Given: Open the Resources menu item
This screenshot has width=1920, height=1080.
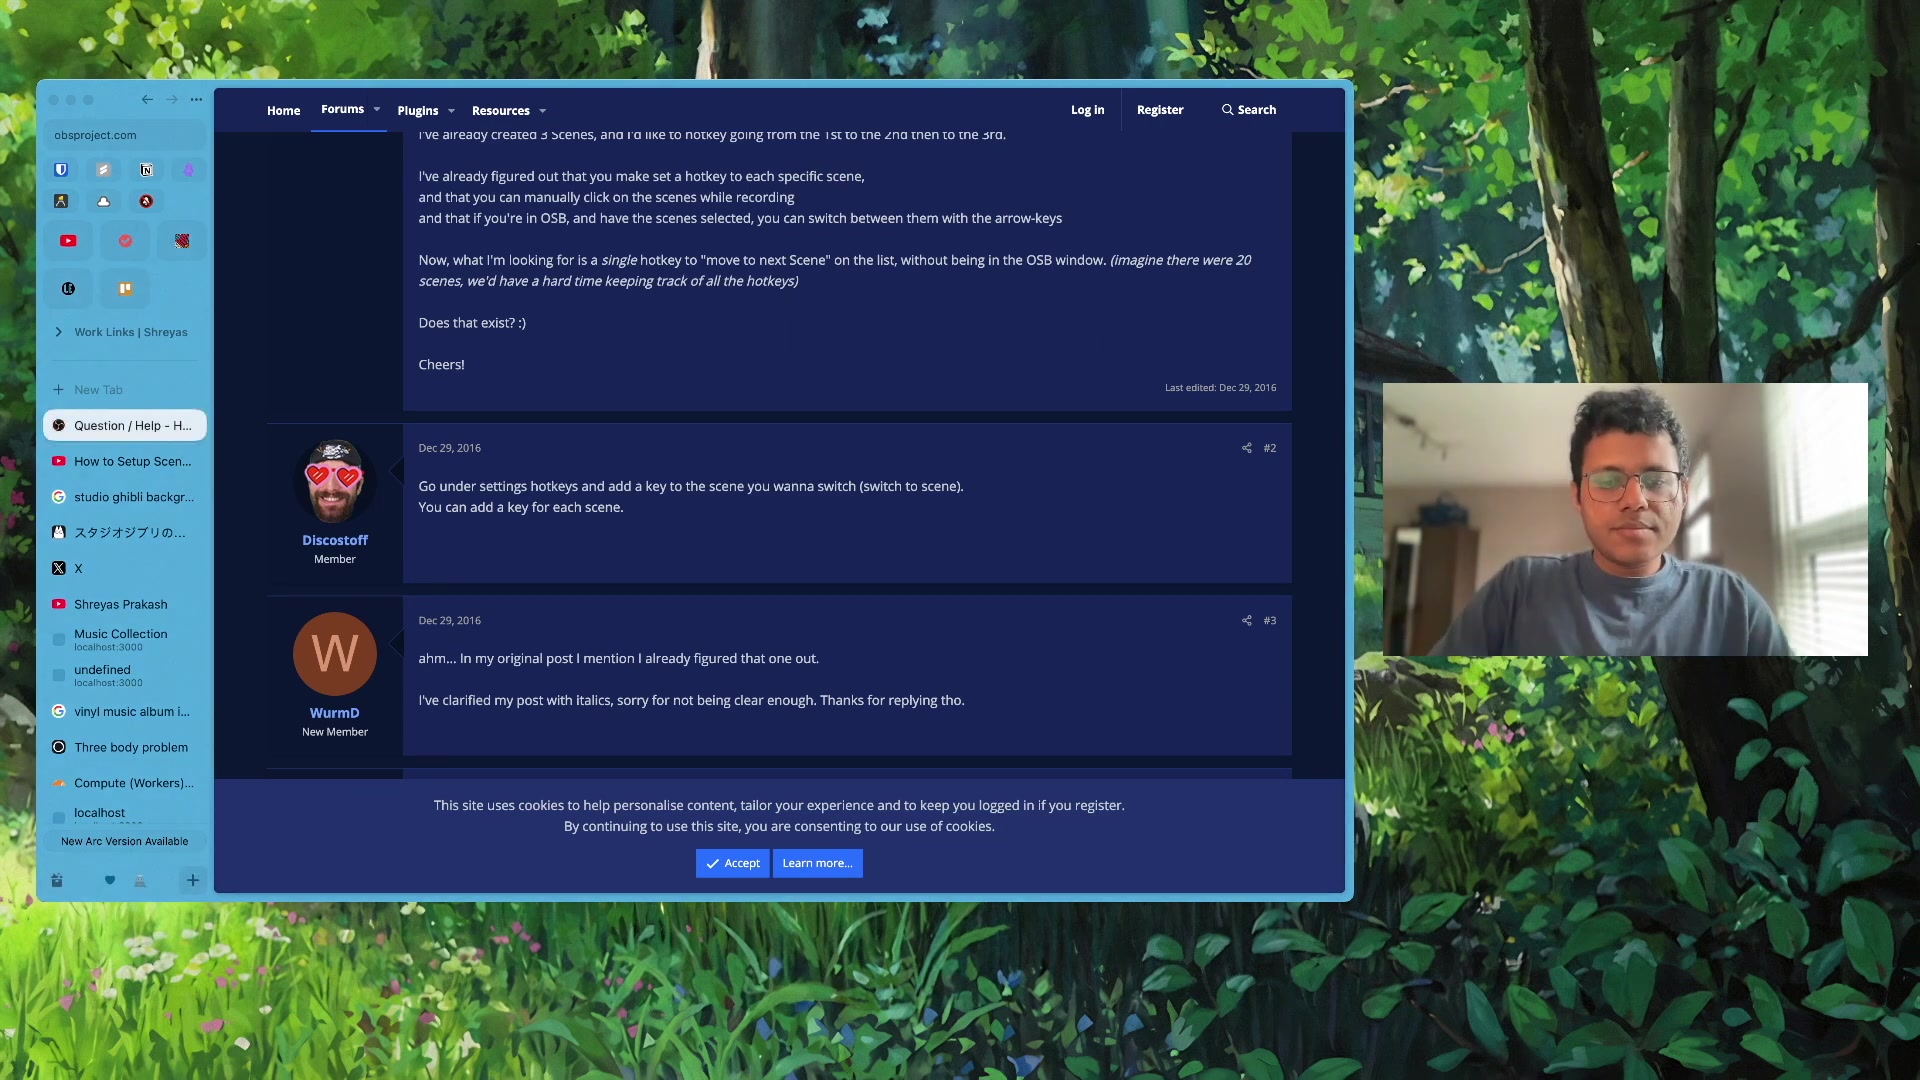Looking at the screenshot, I should 500,111.
